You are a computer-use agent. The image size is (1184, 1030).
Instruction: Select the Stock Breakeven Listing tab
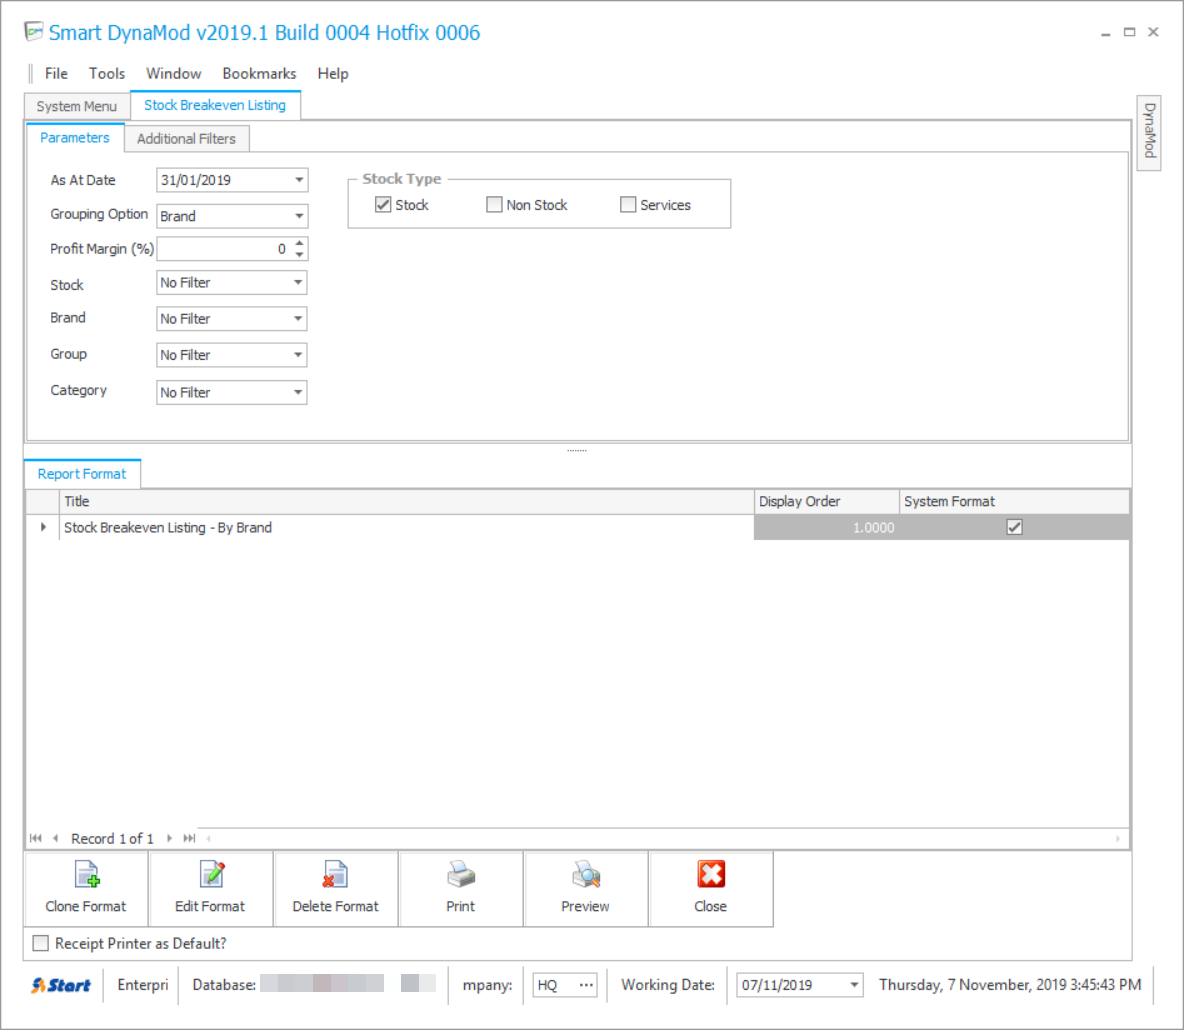[215, 105]
